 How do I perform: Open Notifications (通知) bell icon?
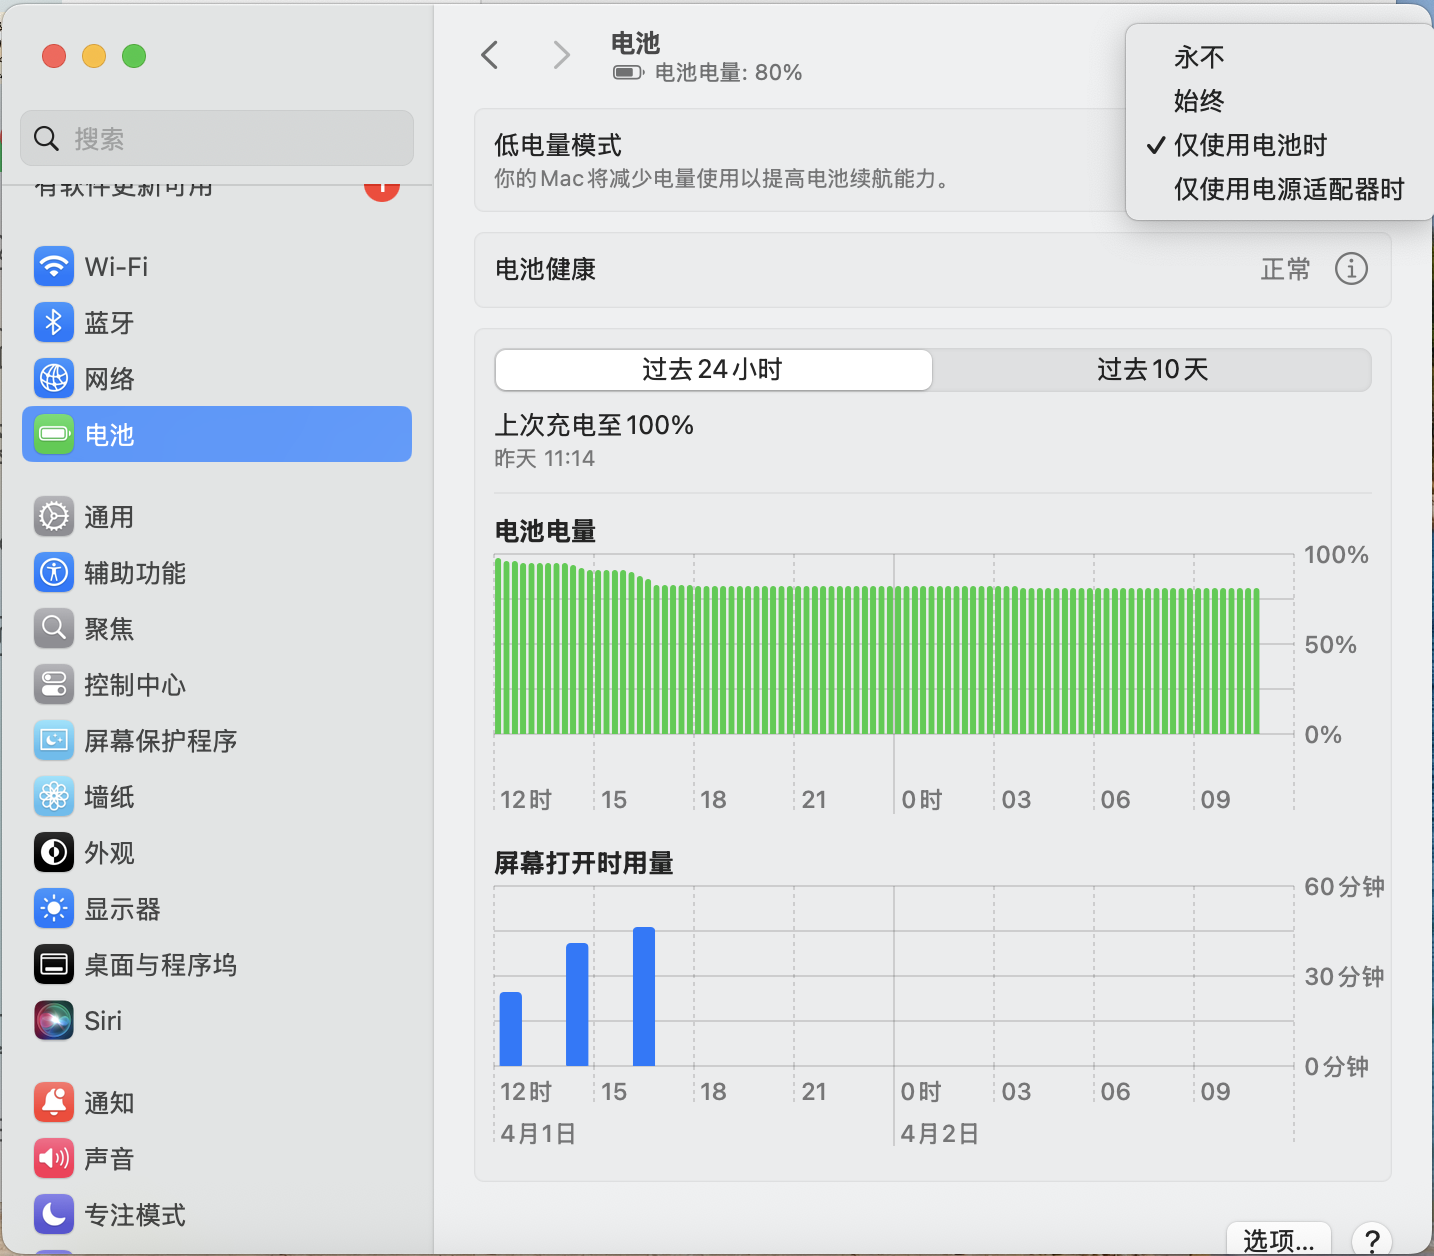pos(54,1102)
